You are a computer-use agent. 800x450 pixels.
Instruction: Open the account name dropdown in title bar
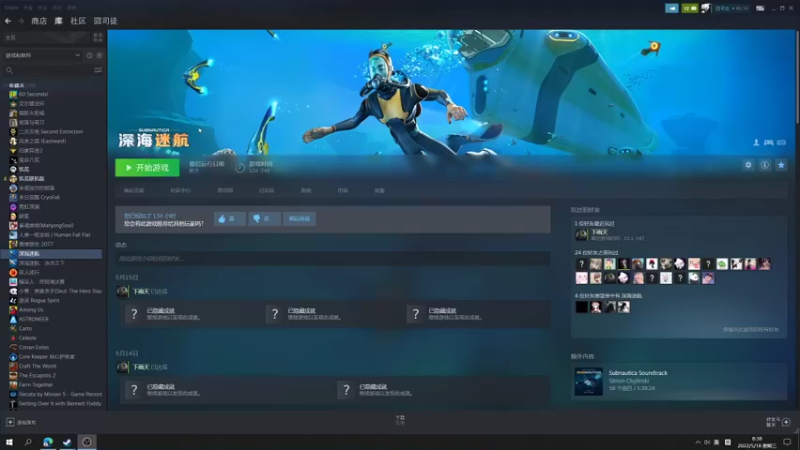tap(732, 8)
